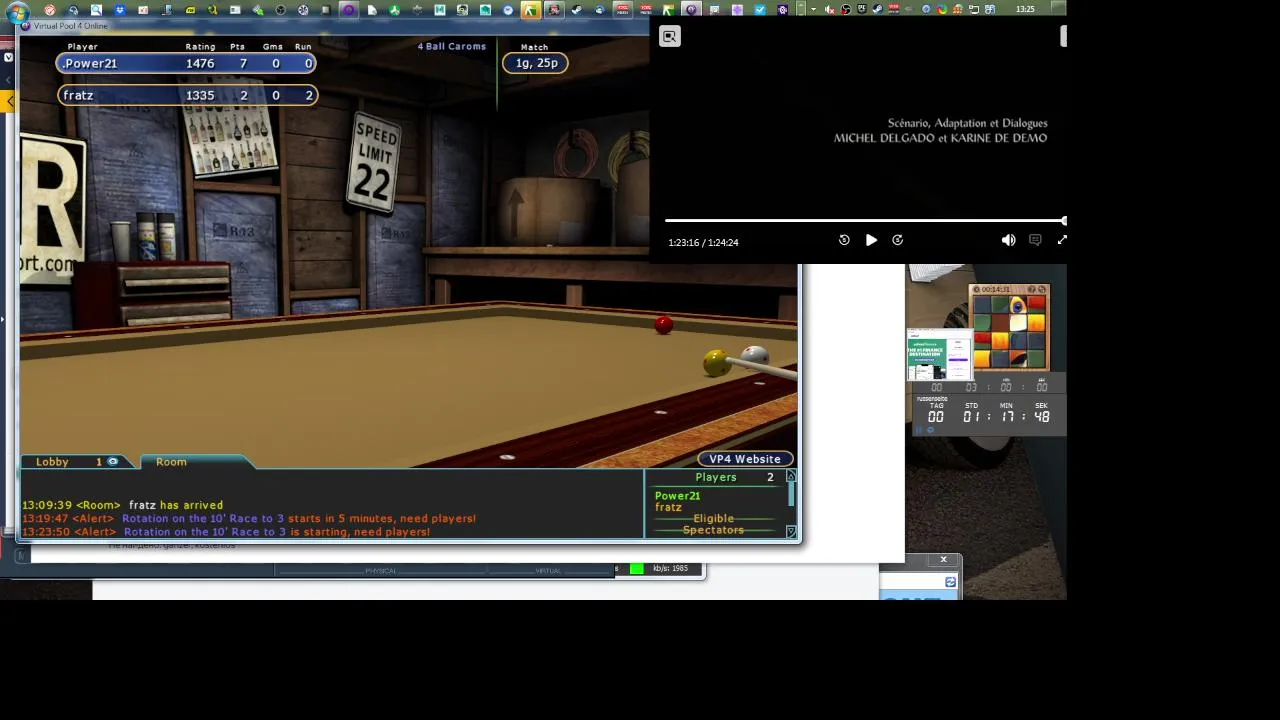
Task: Toggle captions in the video player
Action: (1035, 240)
